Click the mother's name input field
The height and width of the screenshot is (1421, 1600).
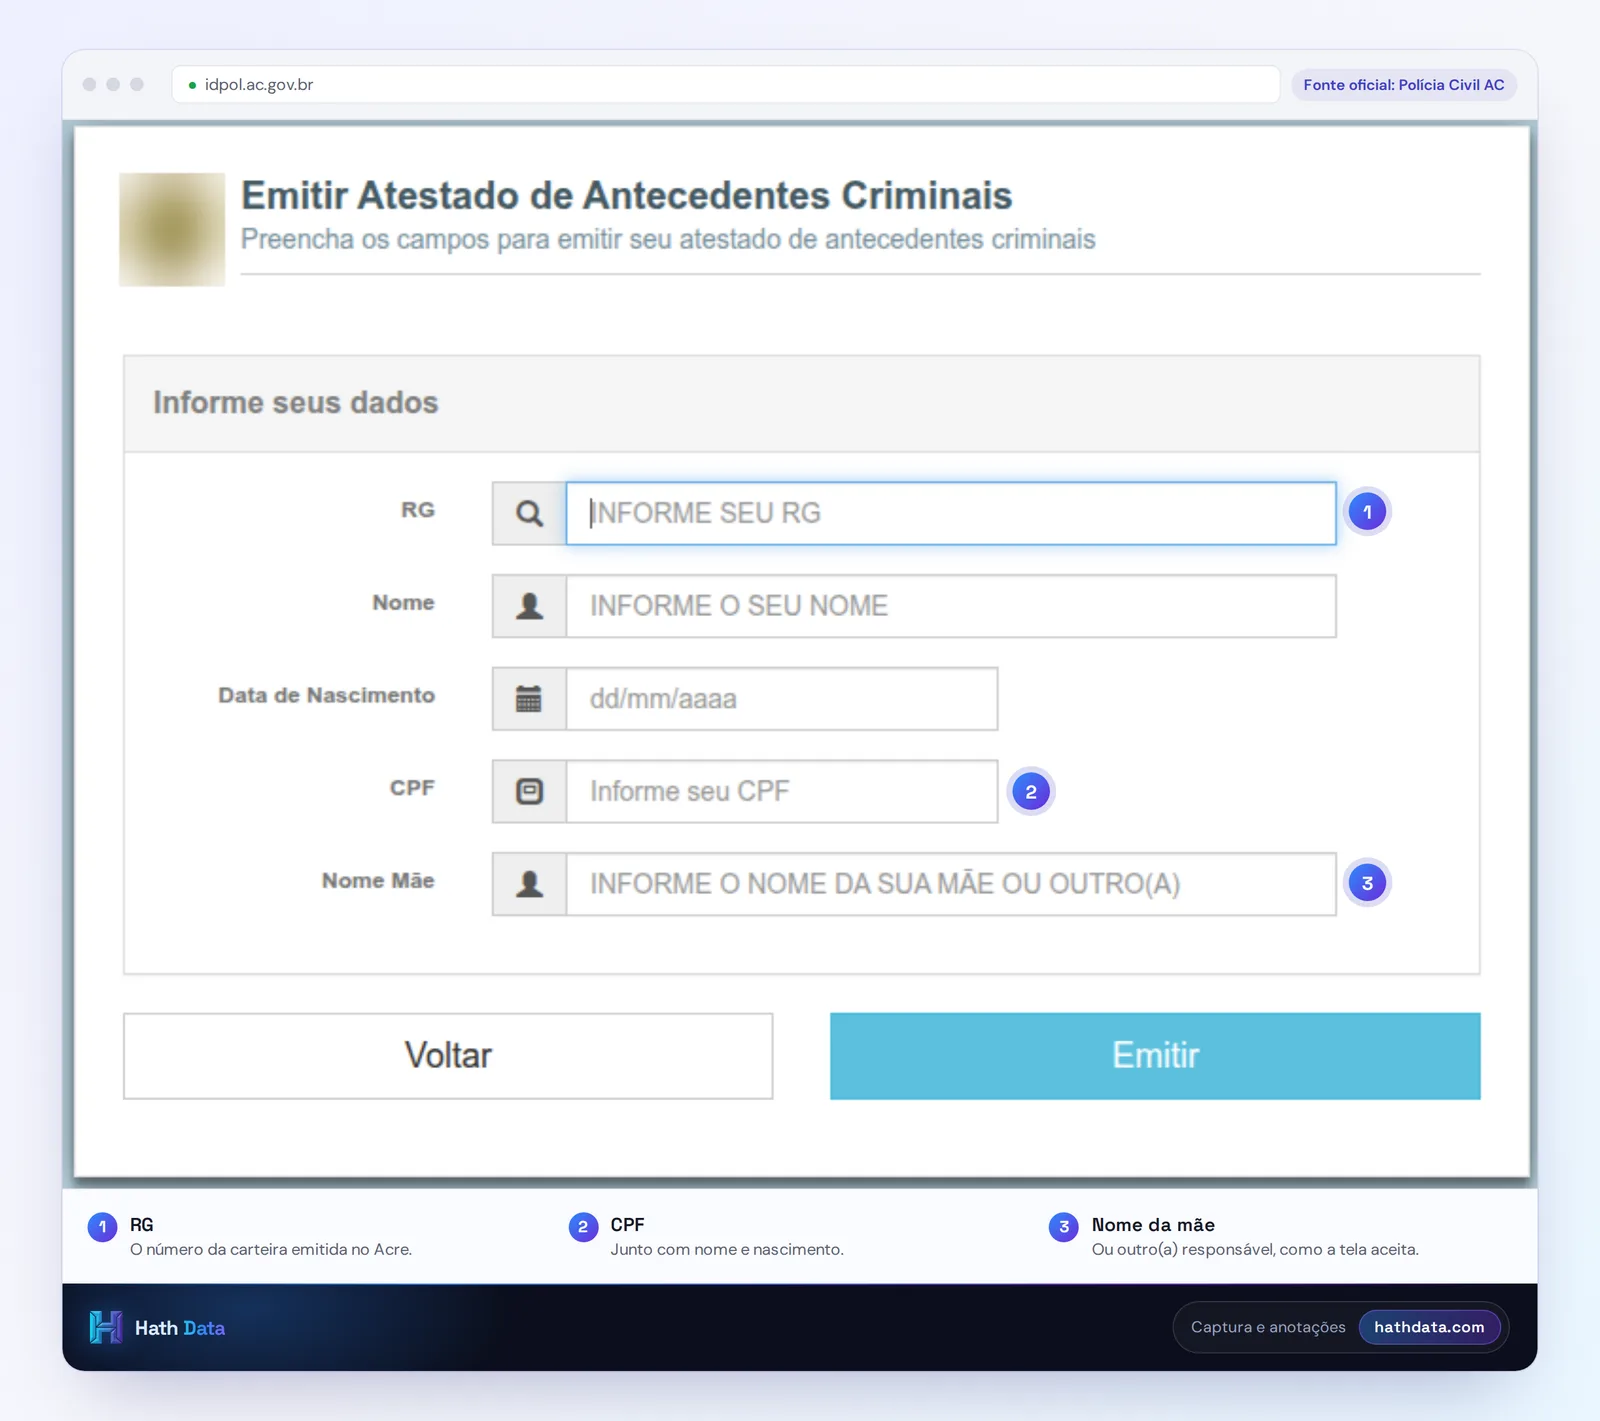[x=951, y=884]
